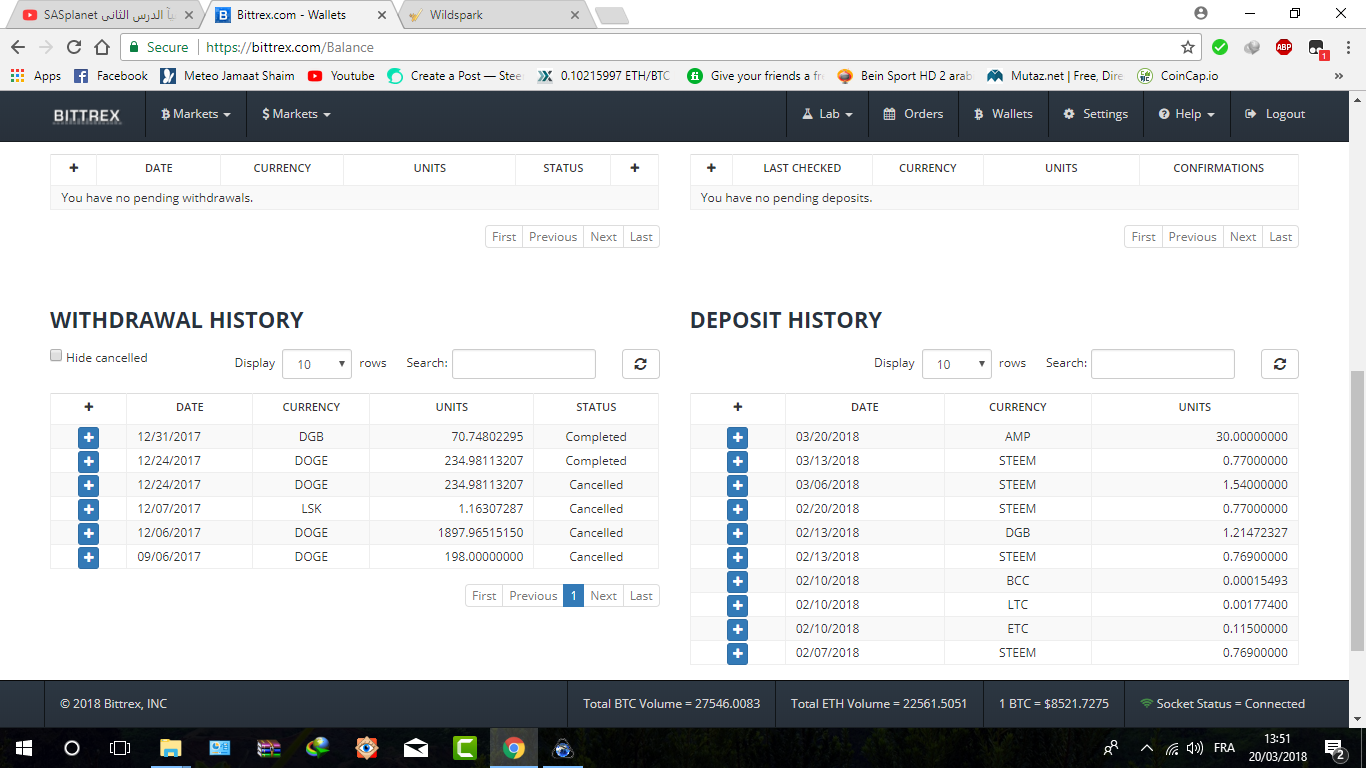Image resolution: width=1366 pixels, height=768 pixels.
Task: Expand the STEEM 03/13/2018 deposit row
Action: tap(737, 461)
